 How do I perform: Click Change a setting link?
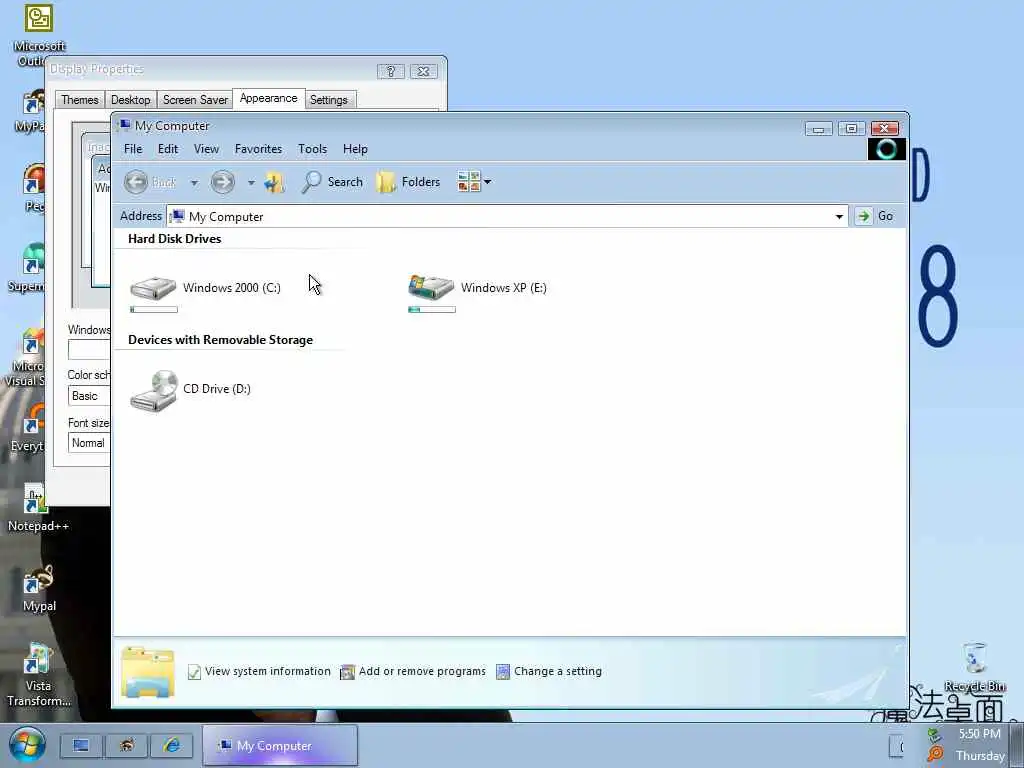click(x=549, y=671)
